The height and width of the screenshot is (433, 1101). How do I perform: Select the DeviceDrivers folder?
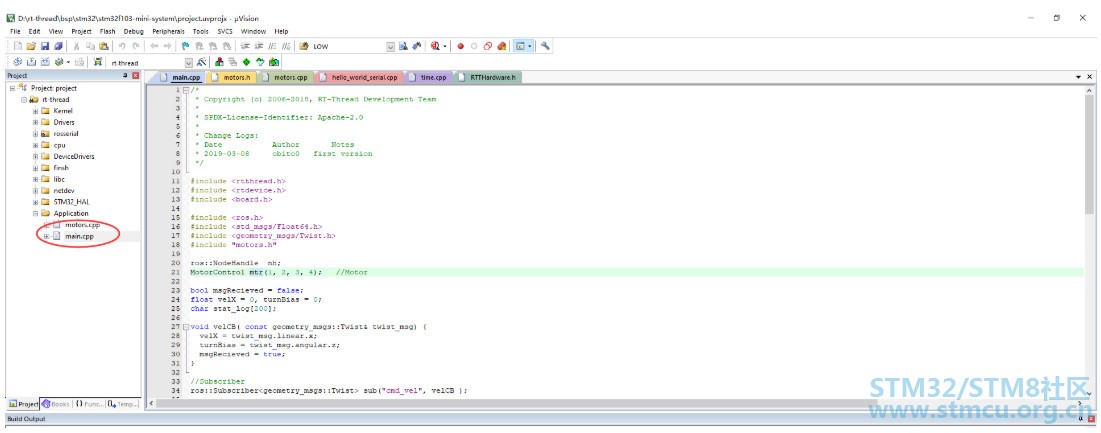pos(74,156)
